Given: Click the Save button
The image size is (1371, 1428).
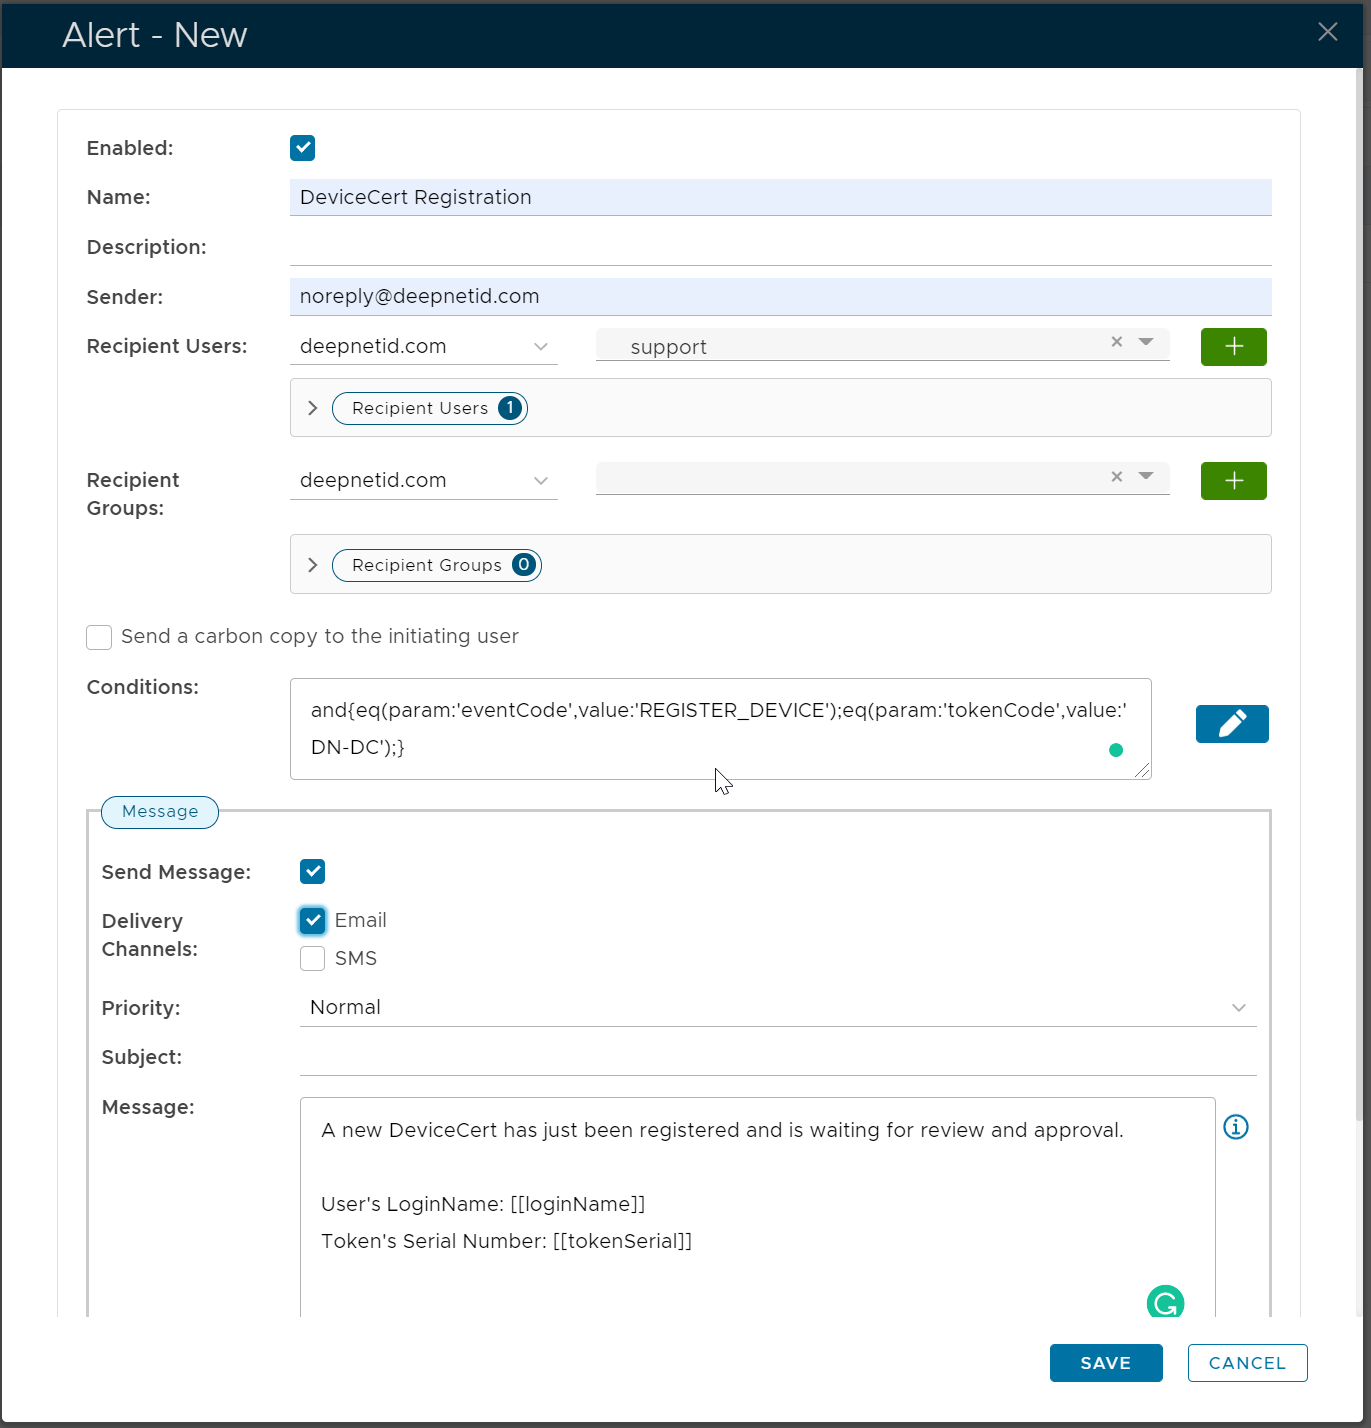Looking at the screenshot, I should (1105, 1363).
